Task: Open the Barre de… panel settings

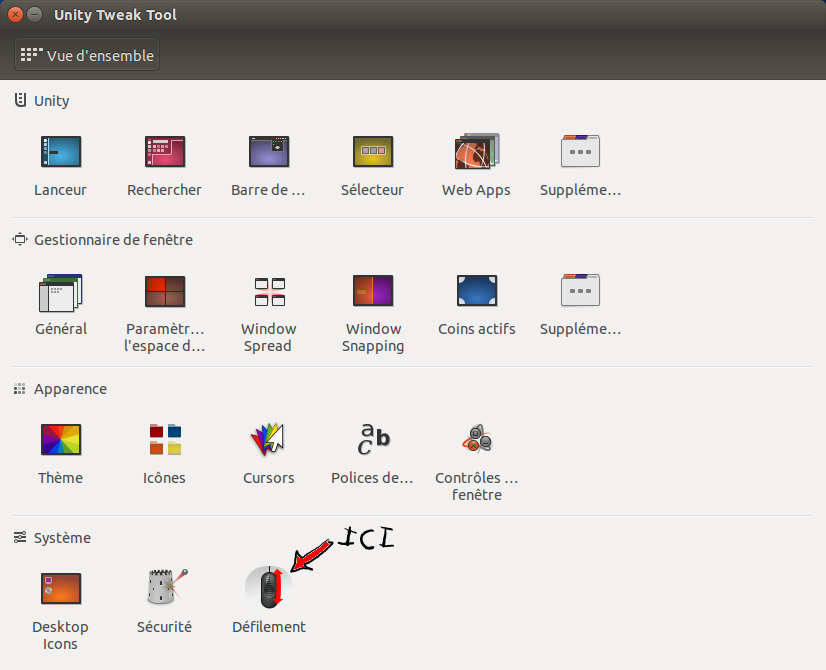Action: pos(268,164)
